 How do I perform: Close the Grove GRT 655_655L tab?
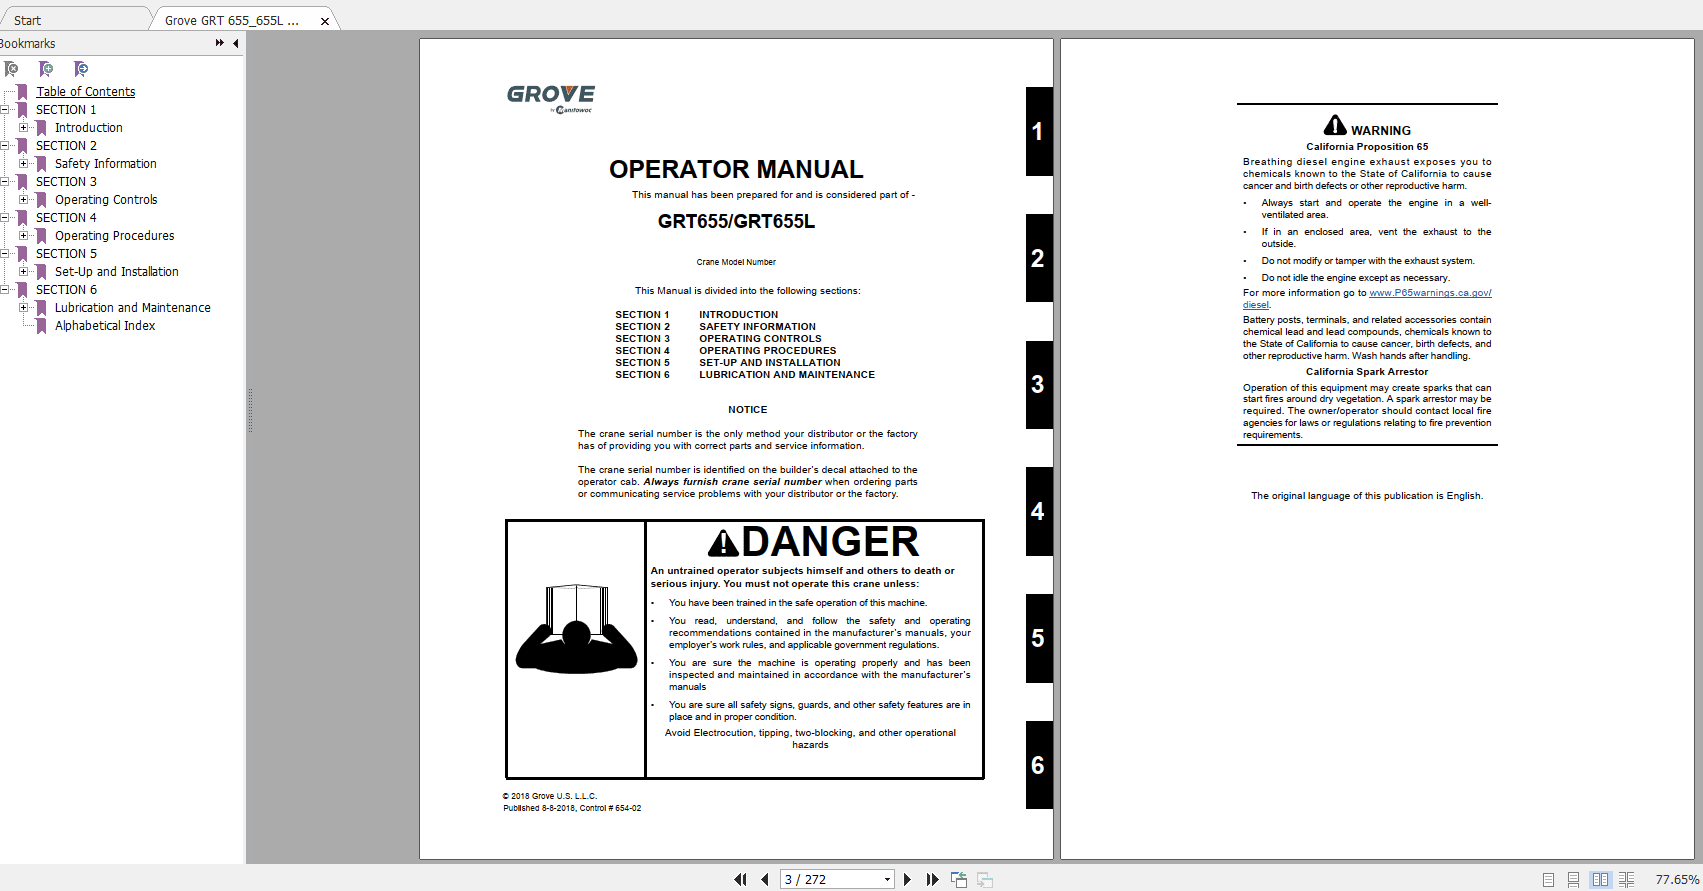pyautogui.click(x=325, y=21)
